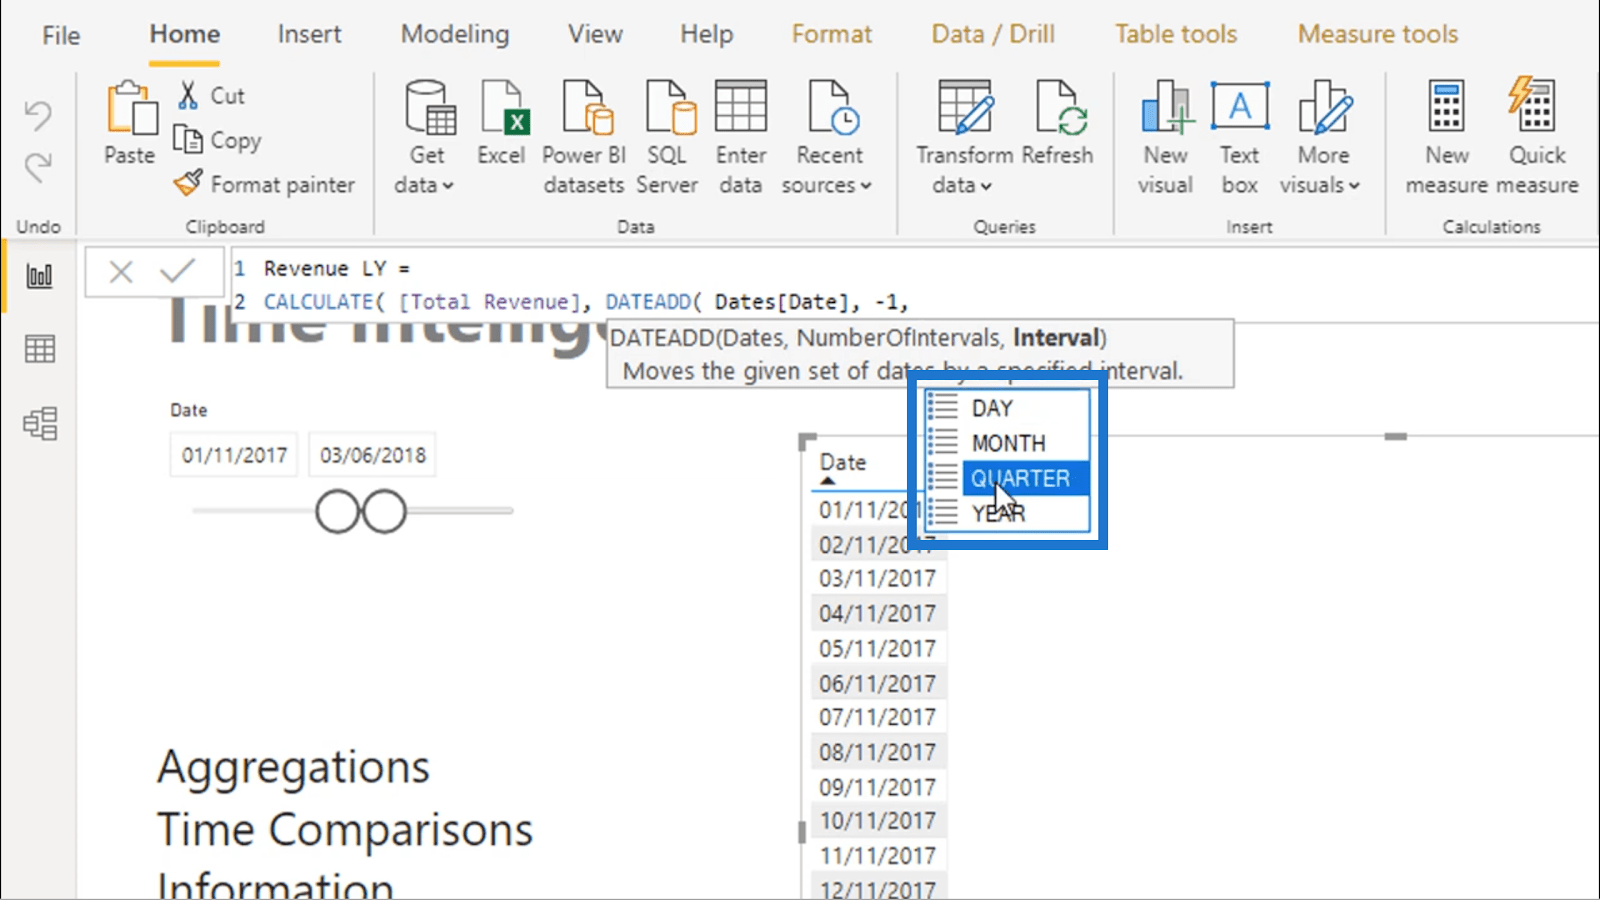Import data from Excel

[501, 123]
